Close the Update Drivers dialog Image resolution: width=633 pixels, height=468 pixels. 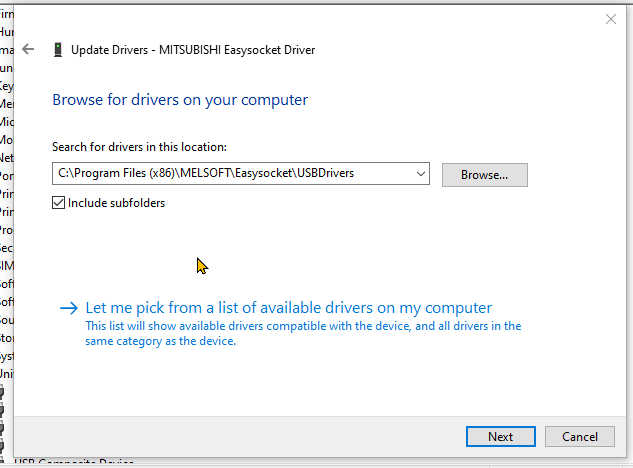(610, 19)
